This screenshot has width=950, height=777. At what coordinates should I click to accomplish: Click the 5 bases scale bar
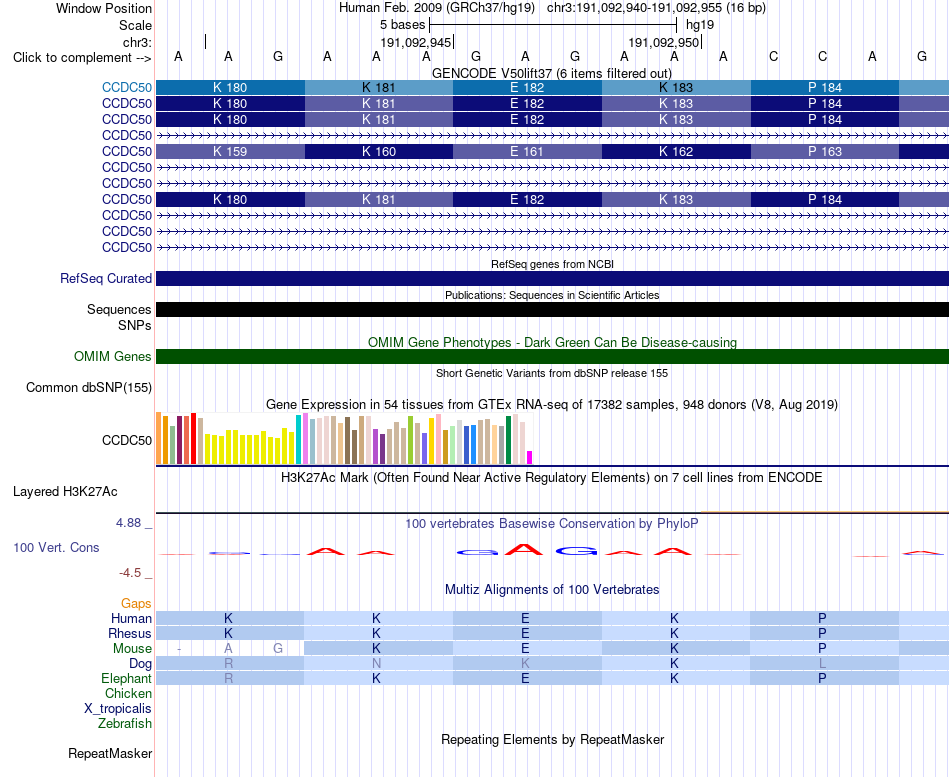[x=553, y=25]
